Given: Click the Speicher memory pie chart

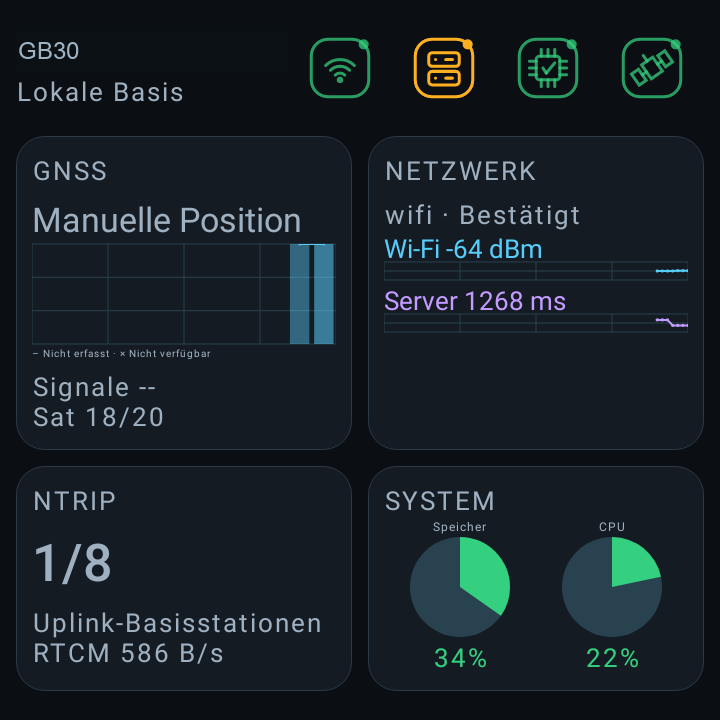Looking at the screenshot, I should pos(460,587).
